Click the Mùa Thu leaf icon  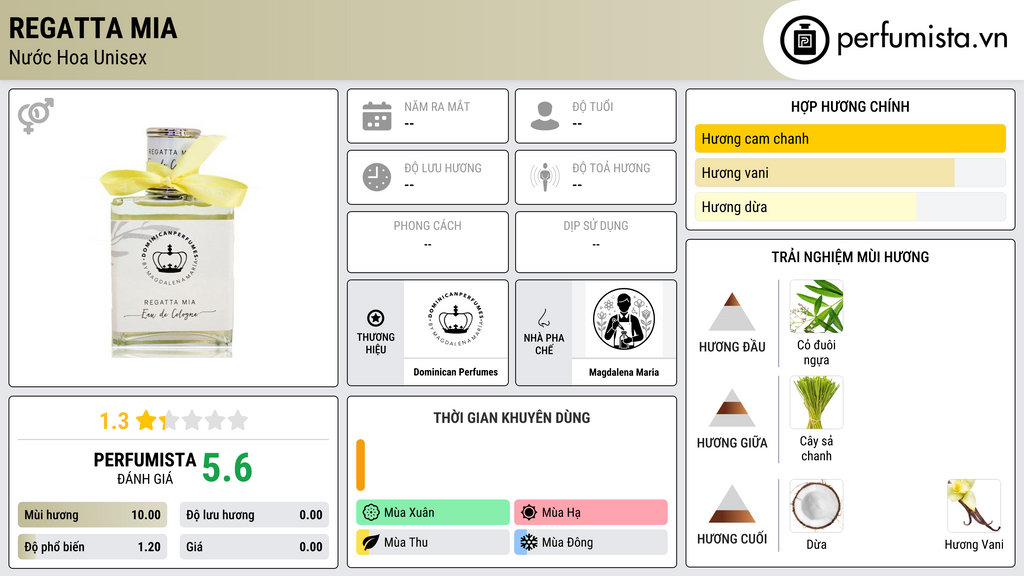371,542
